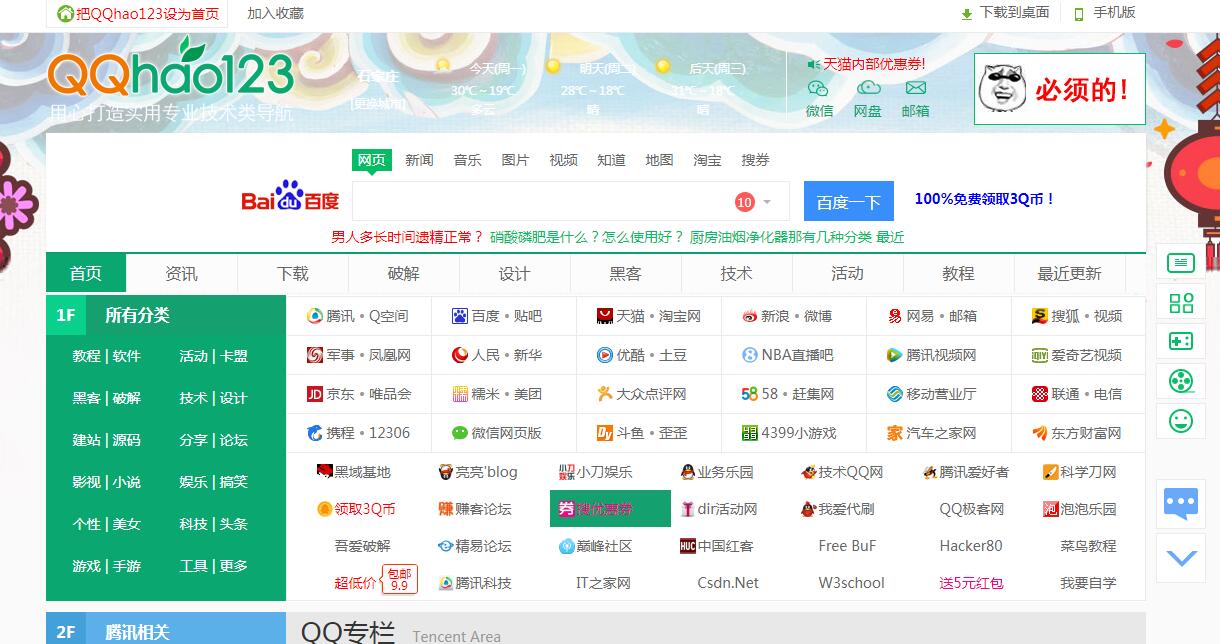Click the 2F 腾讯相关 header
Viewport: 1220px width, 644px height.
click(x=166, y=630)
